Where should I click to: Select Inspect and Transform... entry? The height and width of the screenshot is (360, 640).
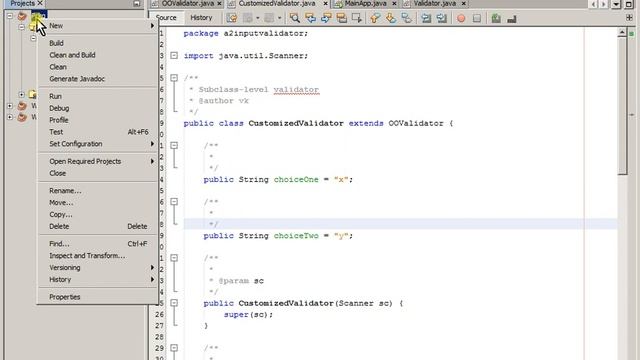click(98, 256)
